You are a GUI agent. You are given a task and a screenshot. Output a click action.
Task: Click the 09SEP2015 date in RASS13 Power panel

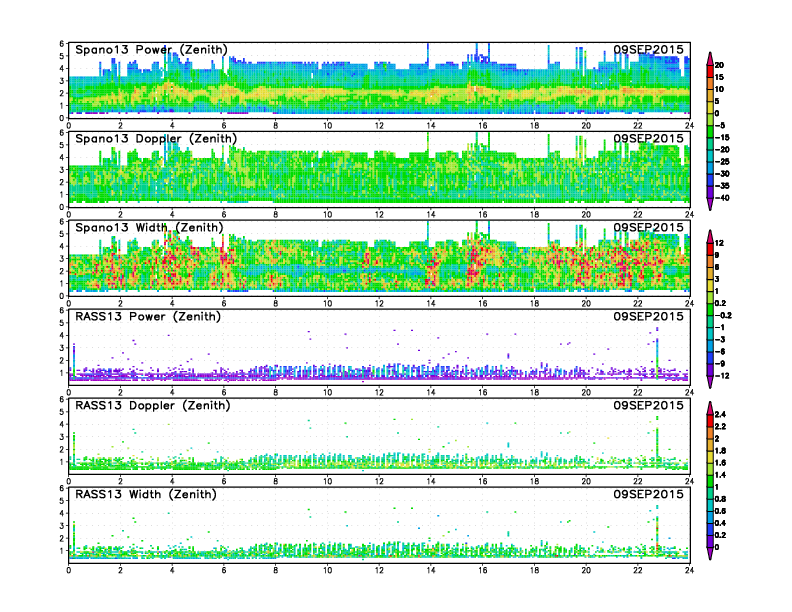point(649,316)
